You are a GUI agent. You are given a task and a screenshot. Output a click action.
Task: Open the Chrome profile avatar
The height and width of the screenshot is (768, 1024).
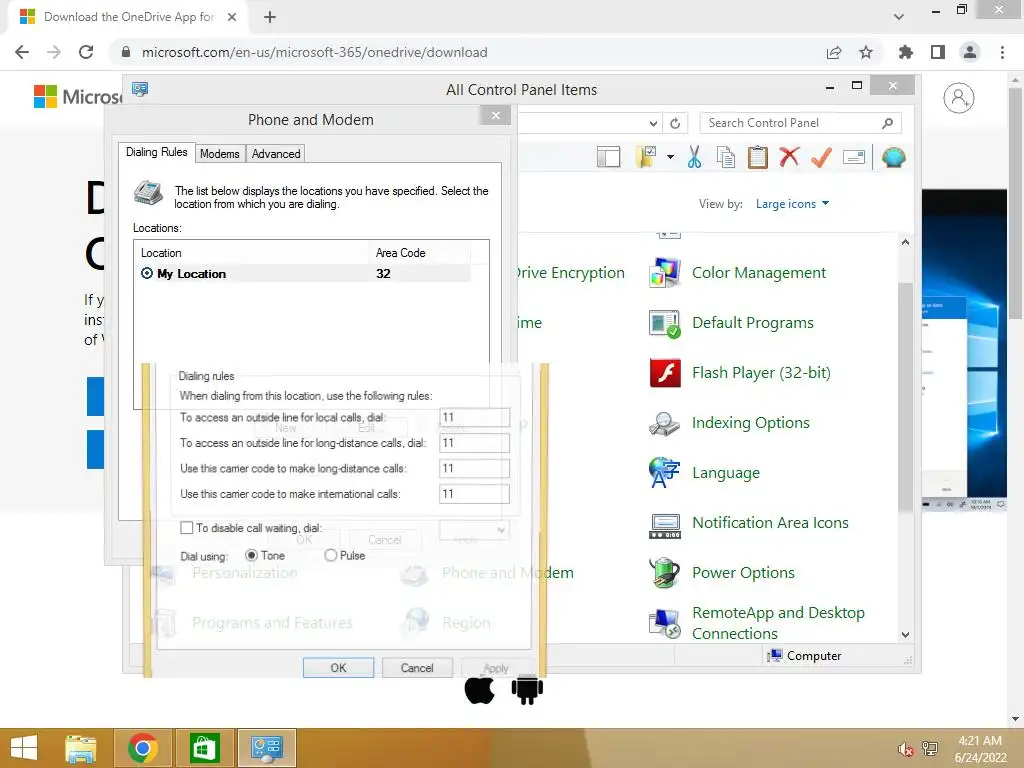tap(970, 52)
